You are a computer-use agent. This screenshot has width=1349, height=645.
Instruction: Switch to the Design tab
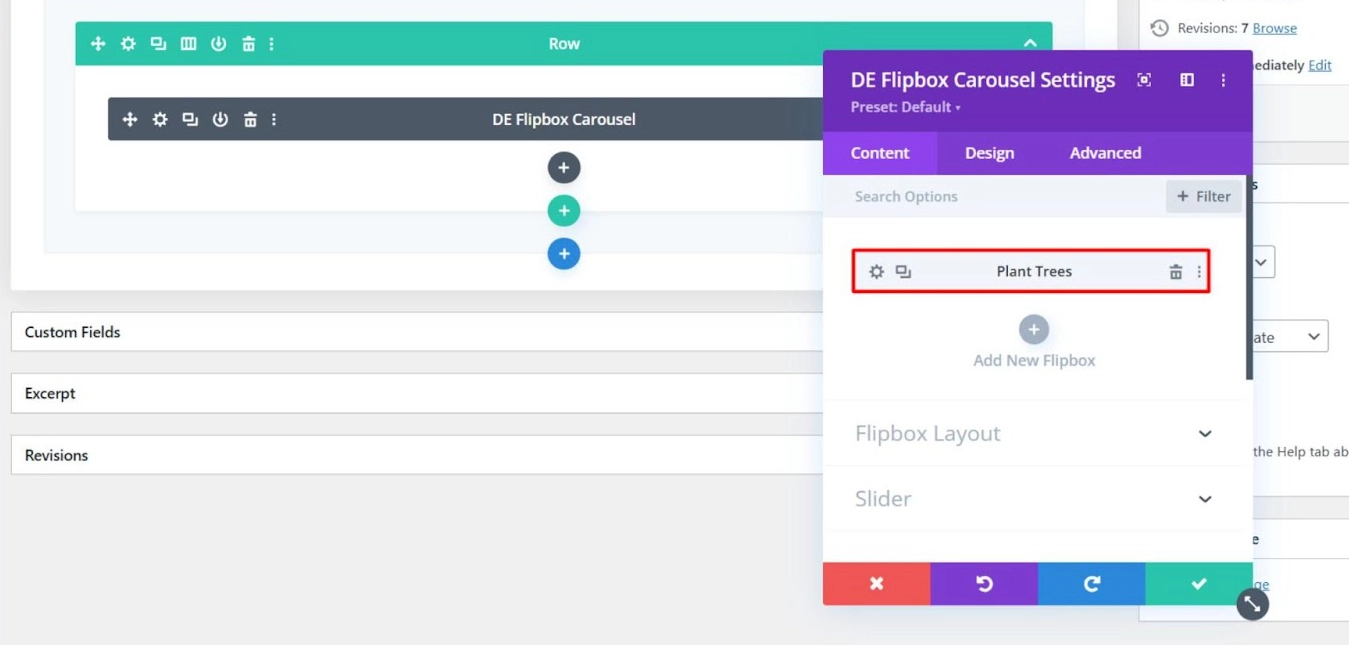[990, 153]
